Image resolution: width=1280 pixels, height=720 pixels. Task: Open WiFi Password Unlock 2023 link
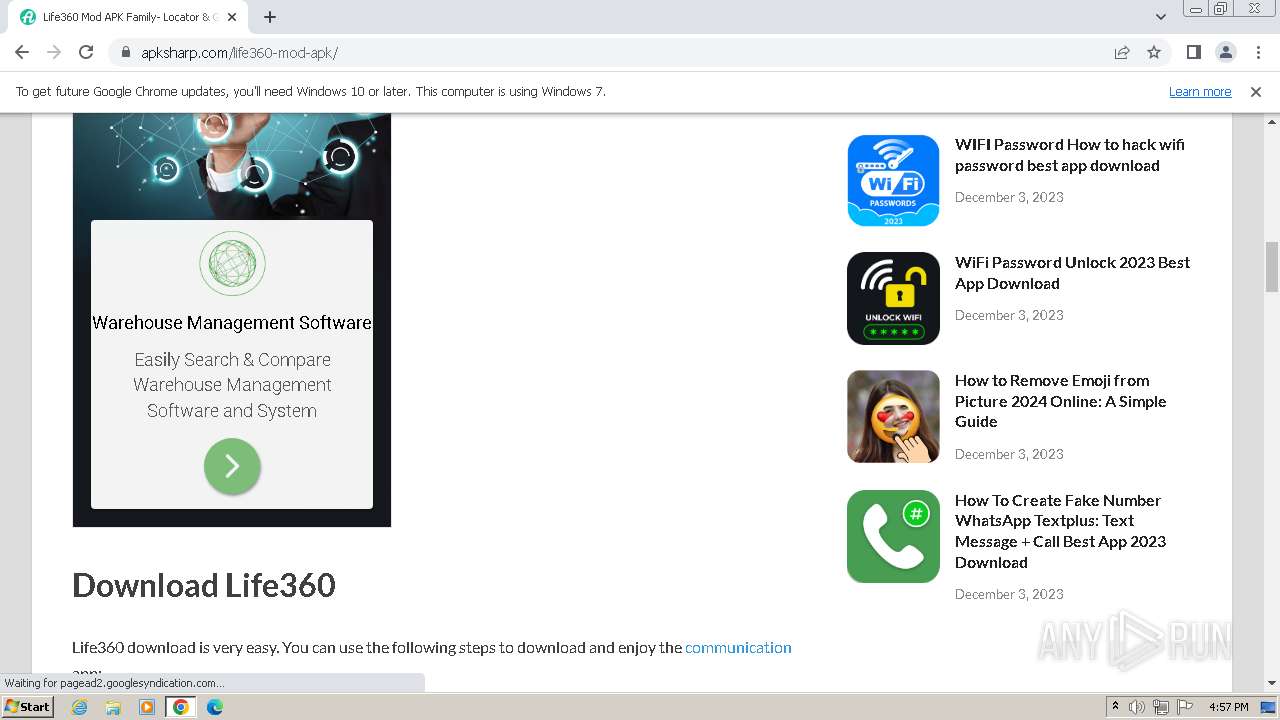click(1072, 273)
